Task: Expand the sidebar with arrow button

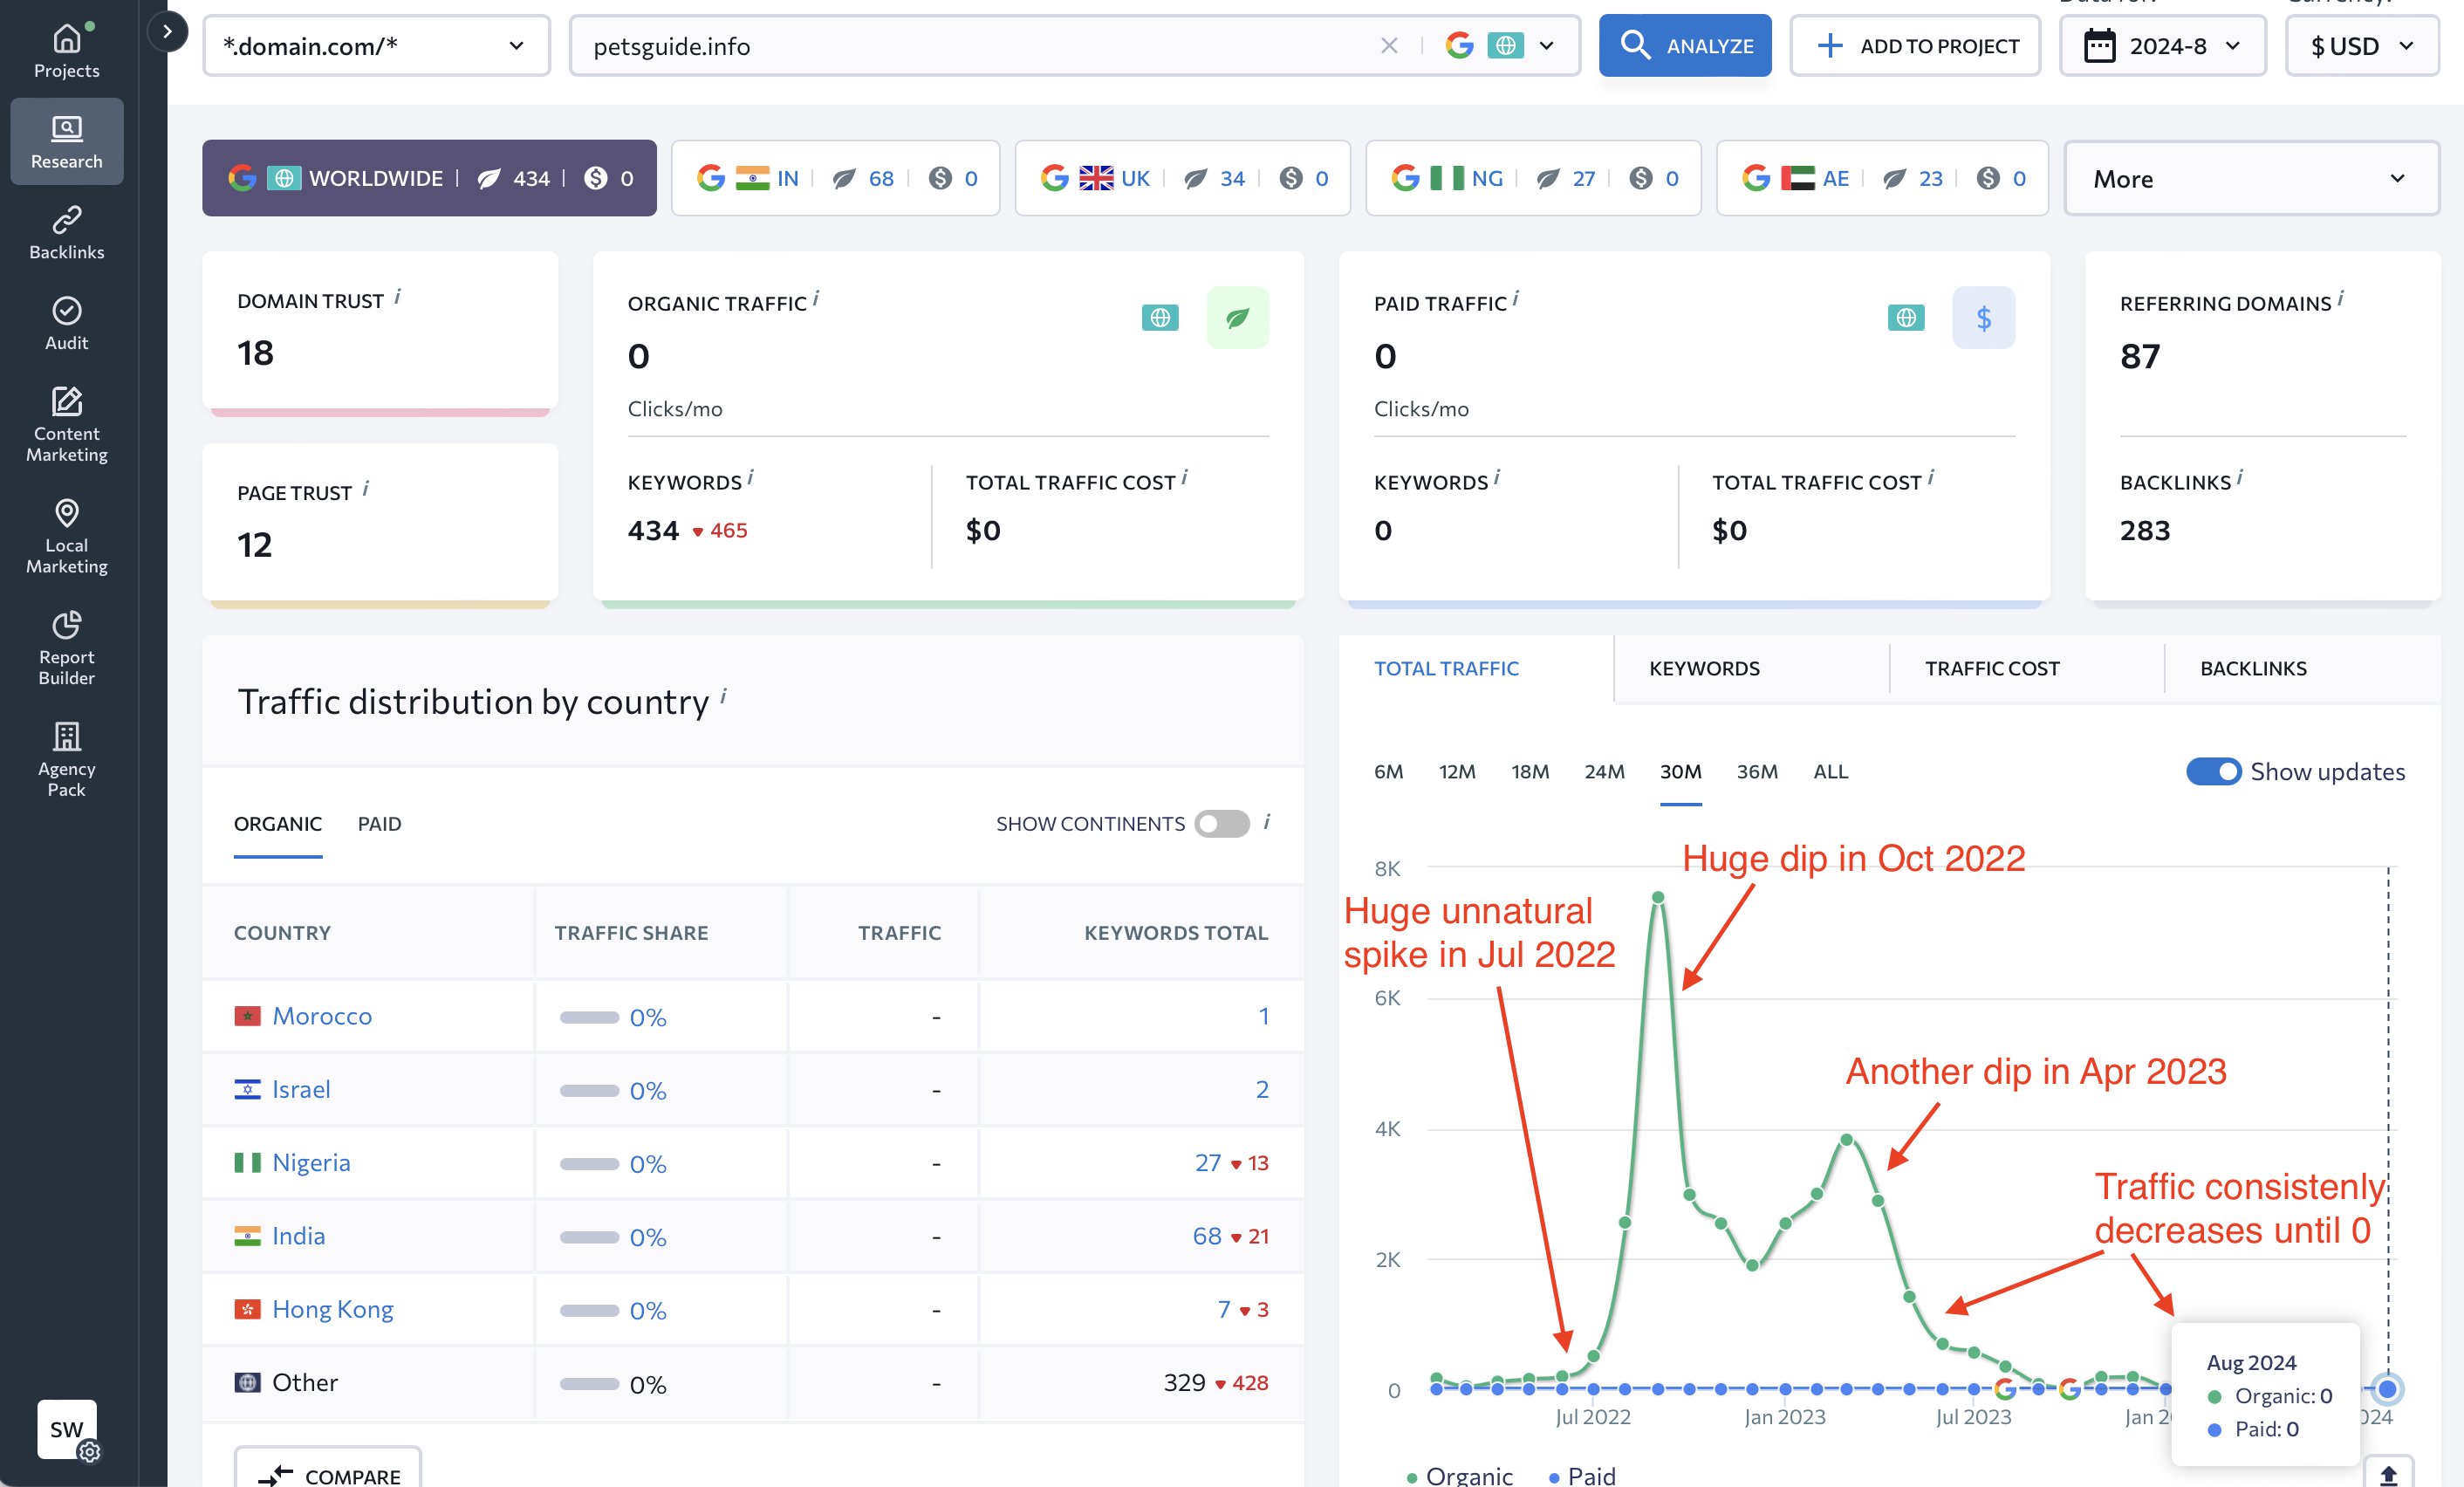Action: point(167,32)
